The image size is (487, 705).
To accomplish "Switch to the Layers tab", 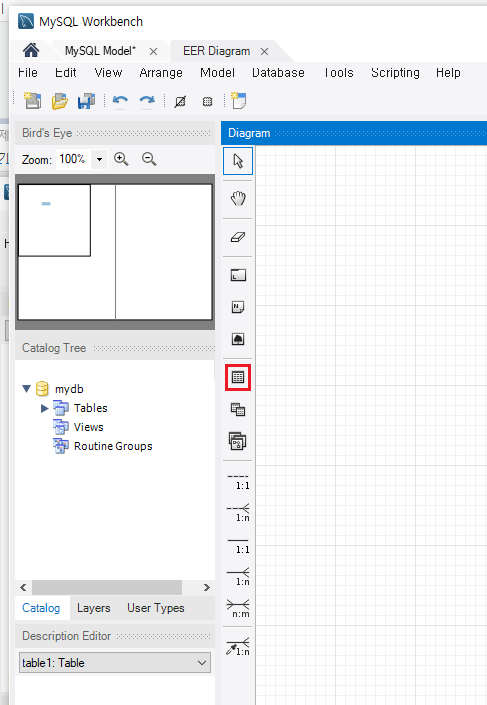I will [x=94, y=608].
